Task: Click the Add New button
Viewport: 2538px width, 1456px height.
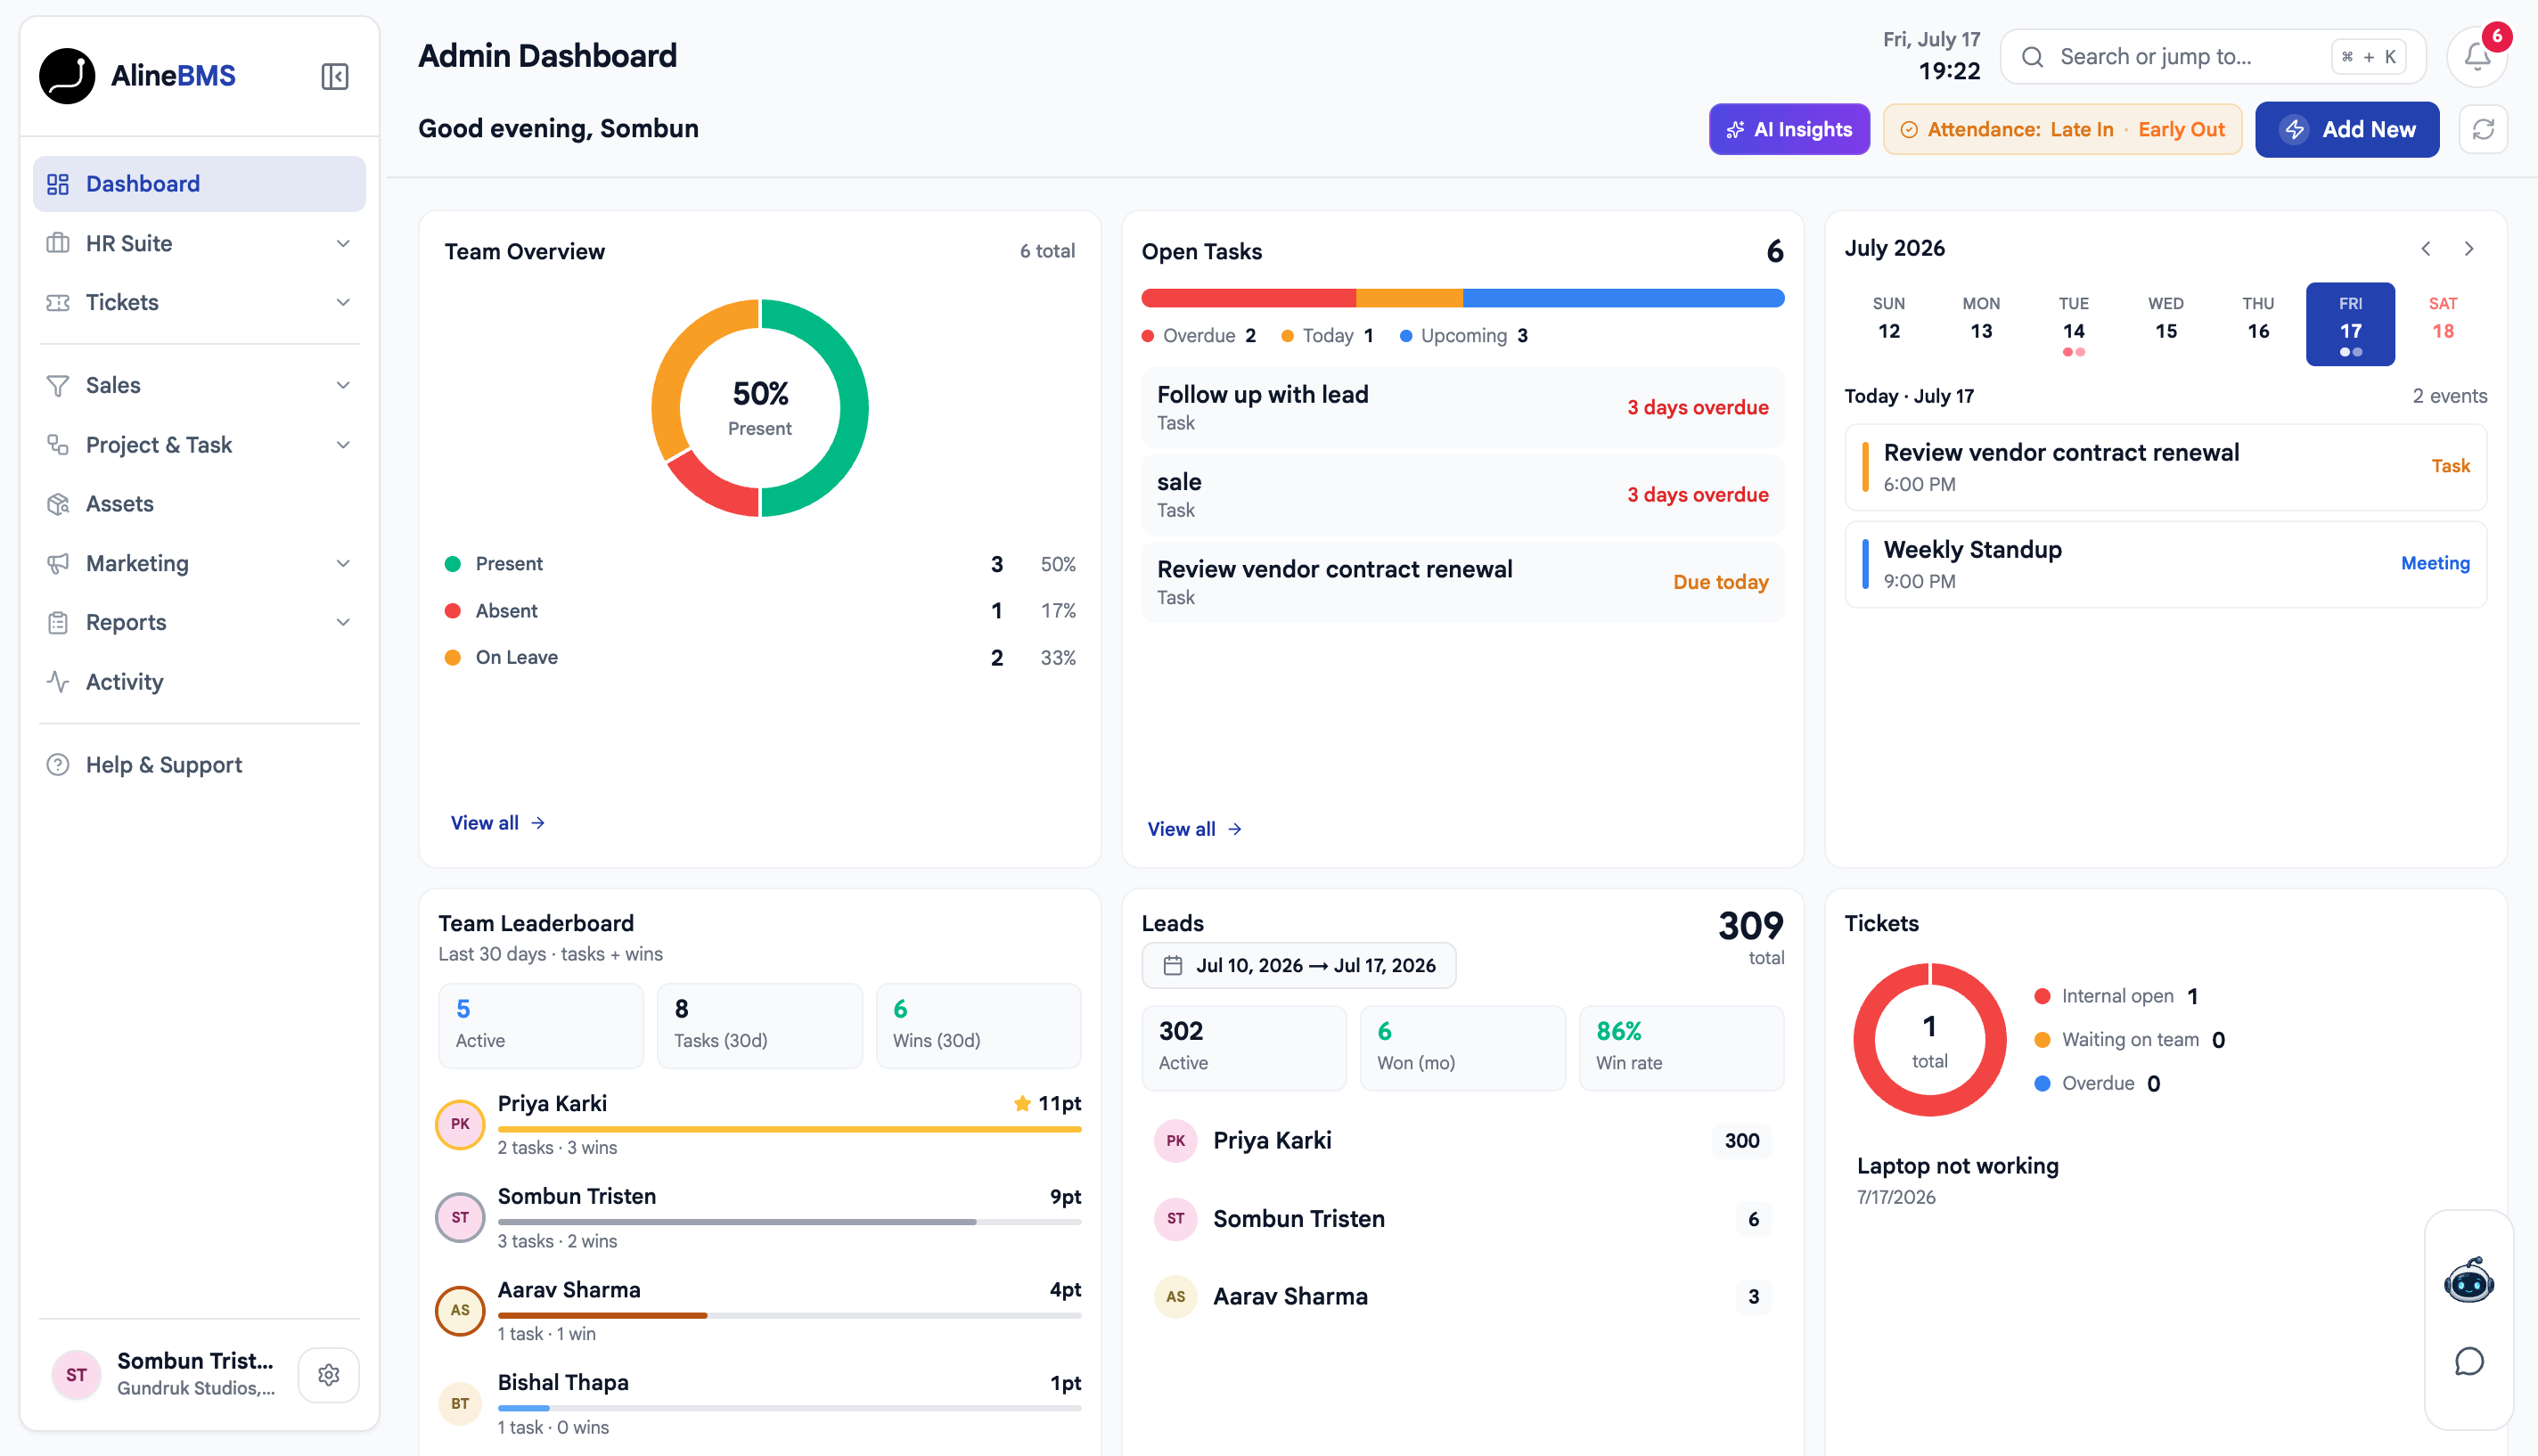Action: pos(2347,129)
